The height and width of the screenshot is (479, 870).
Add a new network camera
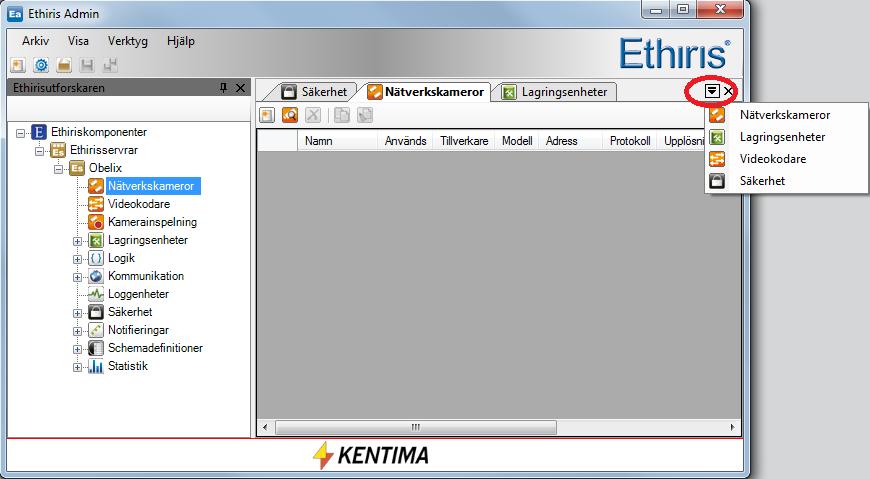[x=267, y=115]
